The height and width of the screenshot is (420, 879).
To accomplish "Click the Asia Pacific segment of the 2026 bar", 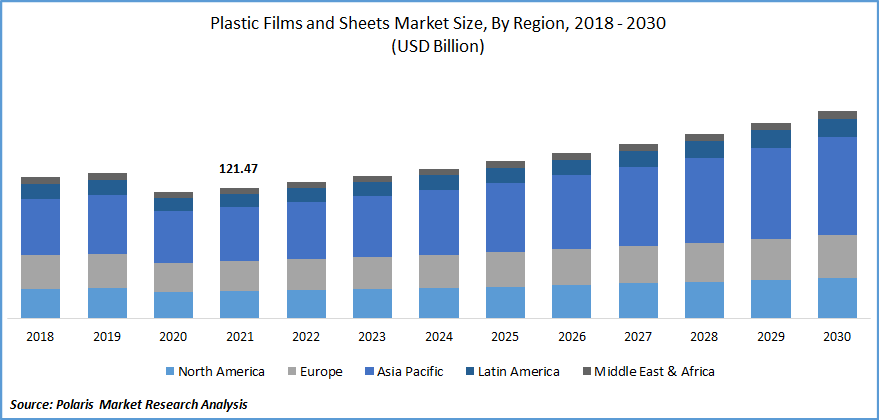I will pyautogui.click(x=572, y=212).
